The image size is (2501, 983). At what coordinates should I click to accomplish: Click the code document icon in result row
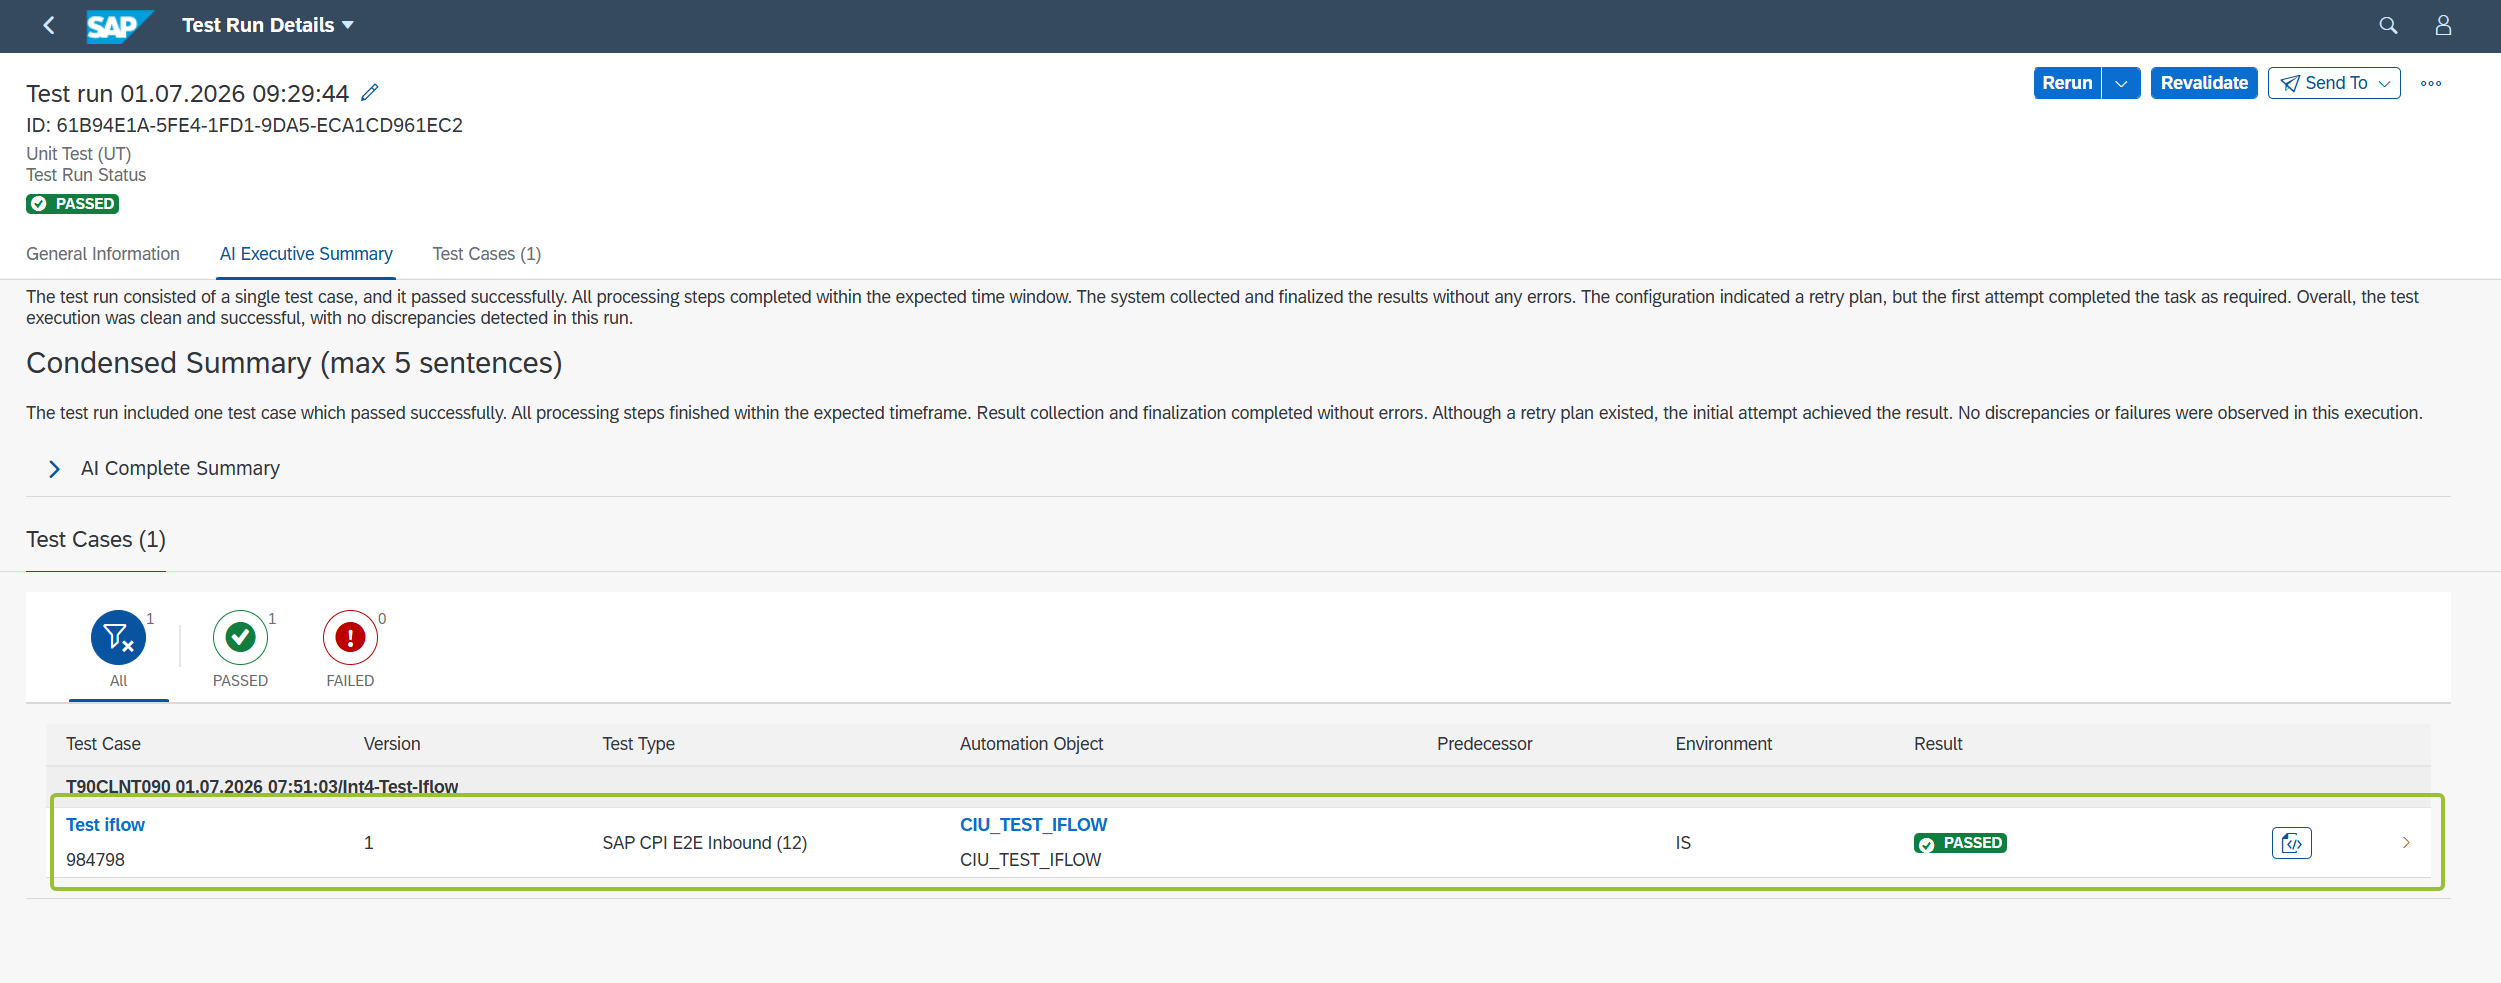point(2291,843)
